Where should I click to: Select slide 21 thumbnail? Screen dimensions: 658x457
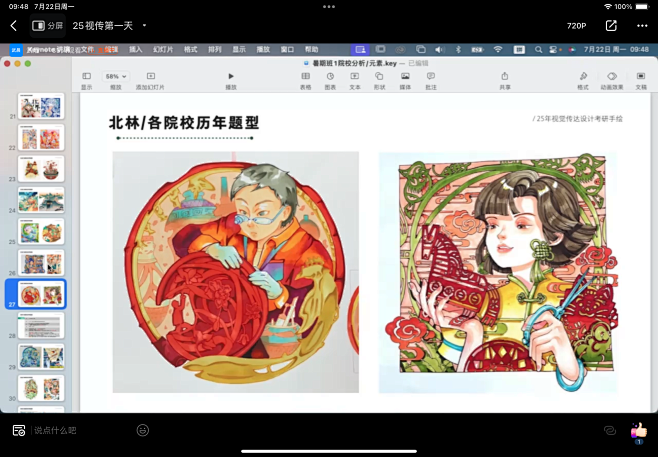41,106
